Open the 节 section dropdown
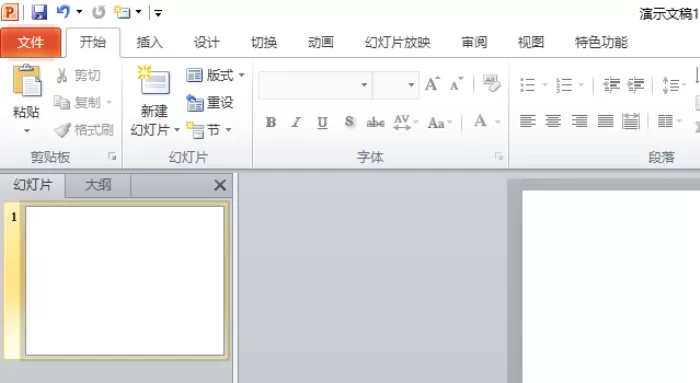This screenshot has width=700, height=383. (x=209, y=130)
